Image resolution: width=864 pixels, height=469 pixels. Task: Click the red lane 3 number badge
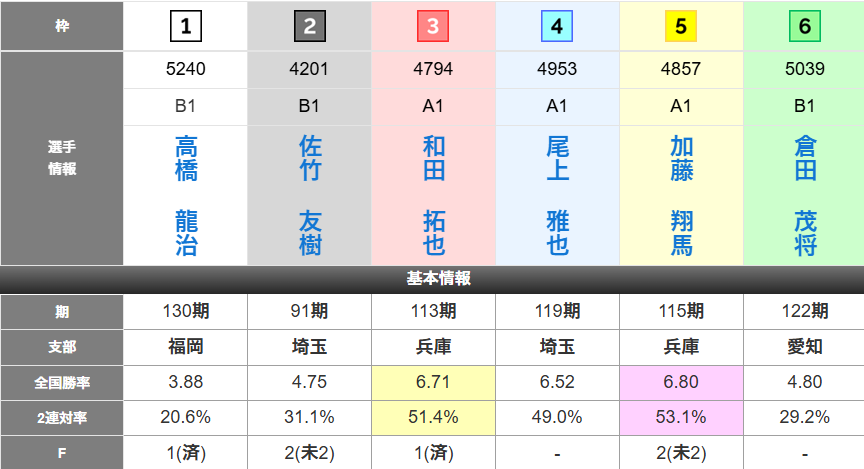coord(433,27)
